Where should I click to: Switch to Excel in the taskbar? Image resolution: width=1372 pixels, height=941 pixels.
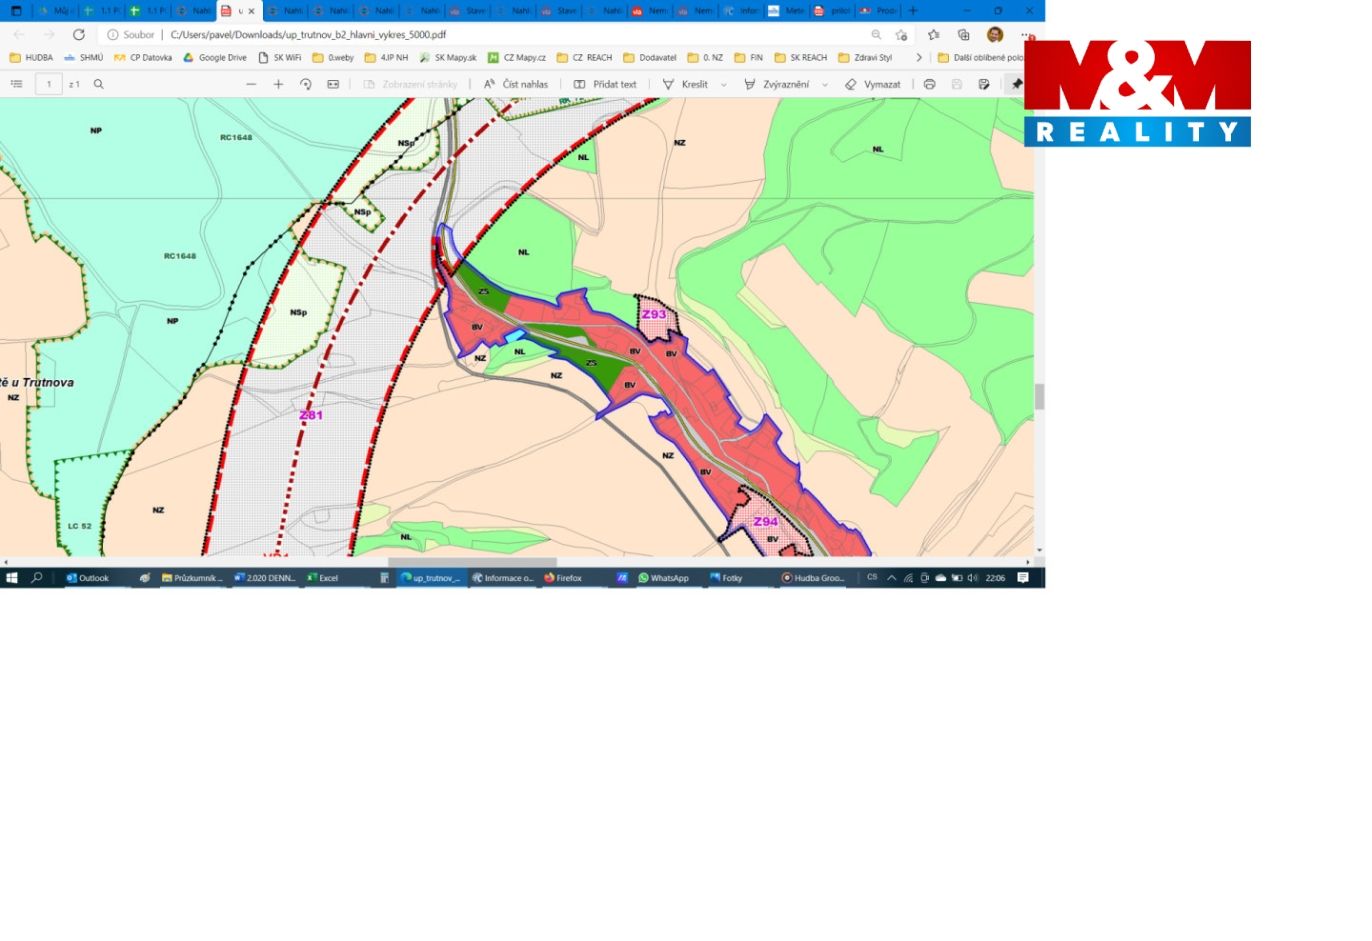322,578
